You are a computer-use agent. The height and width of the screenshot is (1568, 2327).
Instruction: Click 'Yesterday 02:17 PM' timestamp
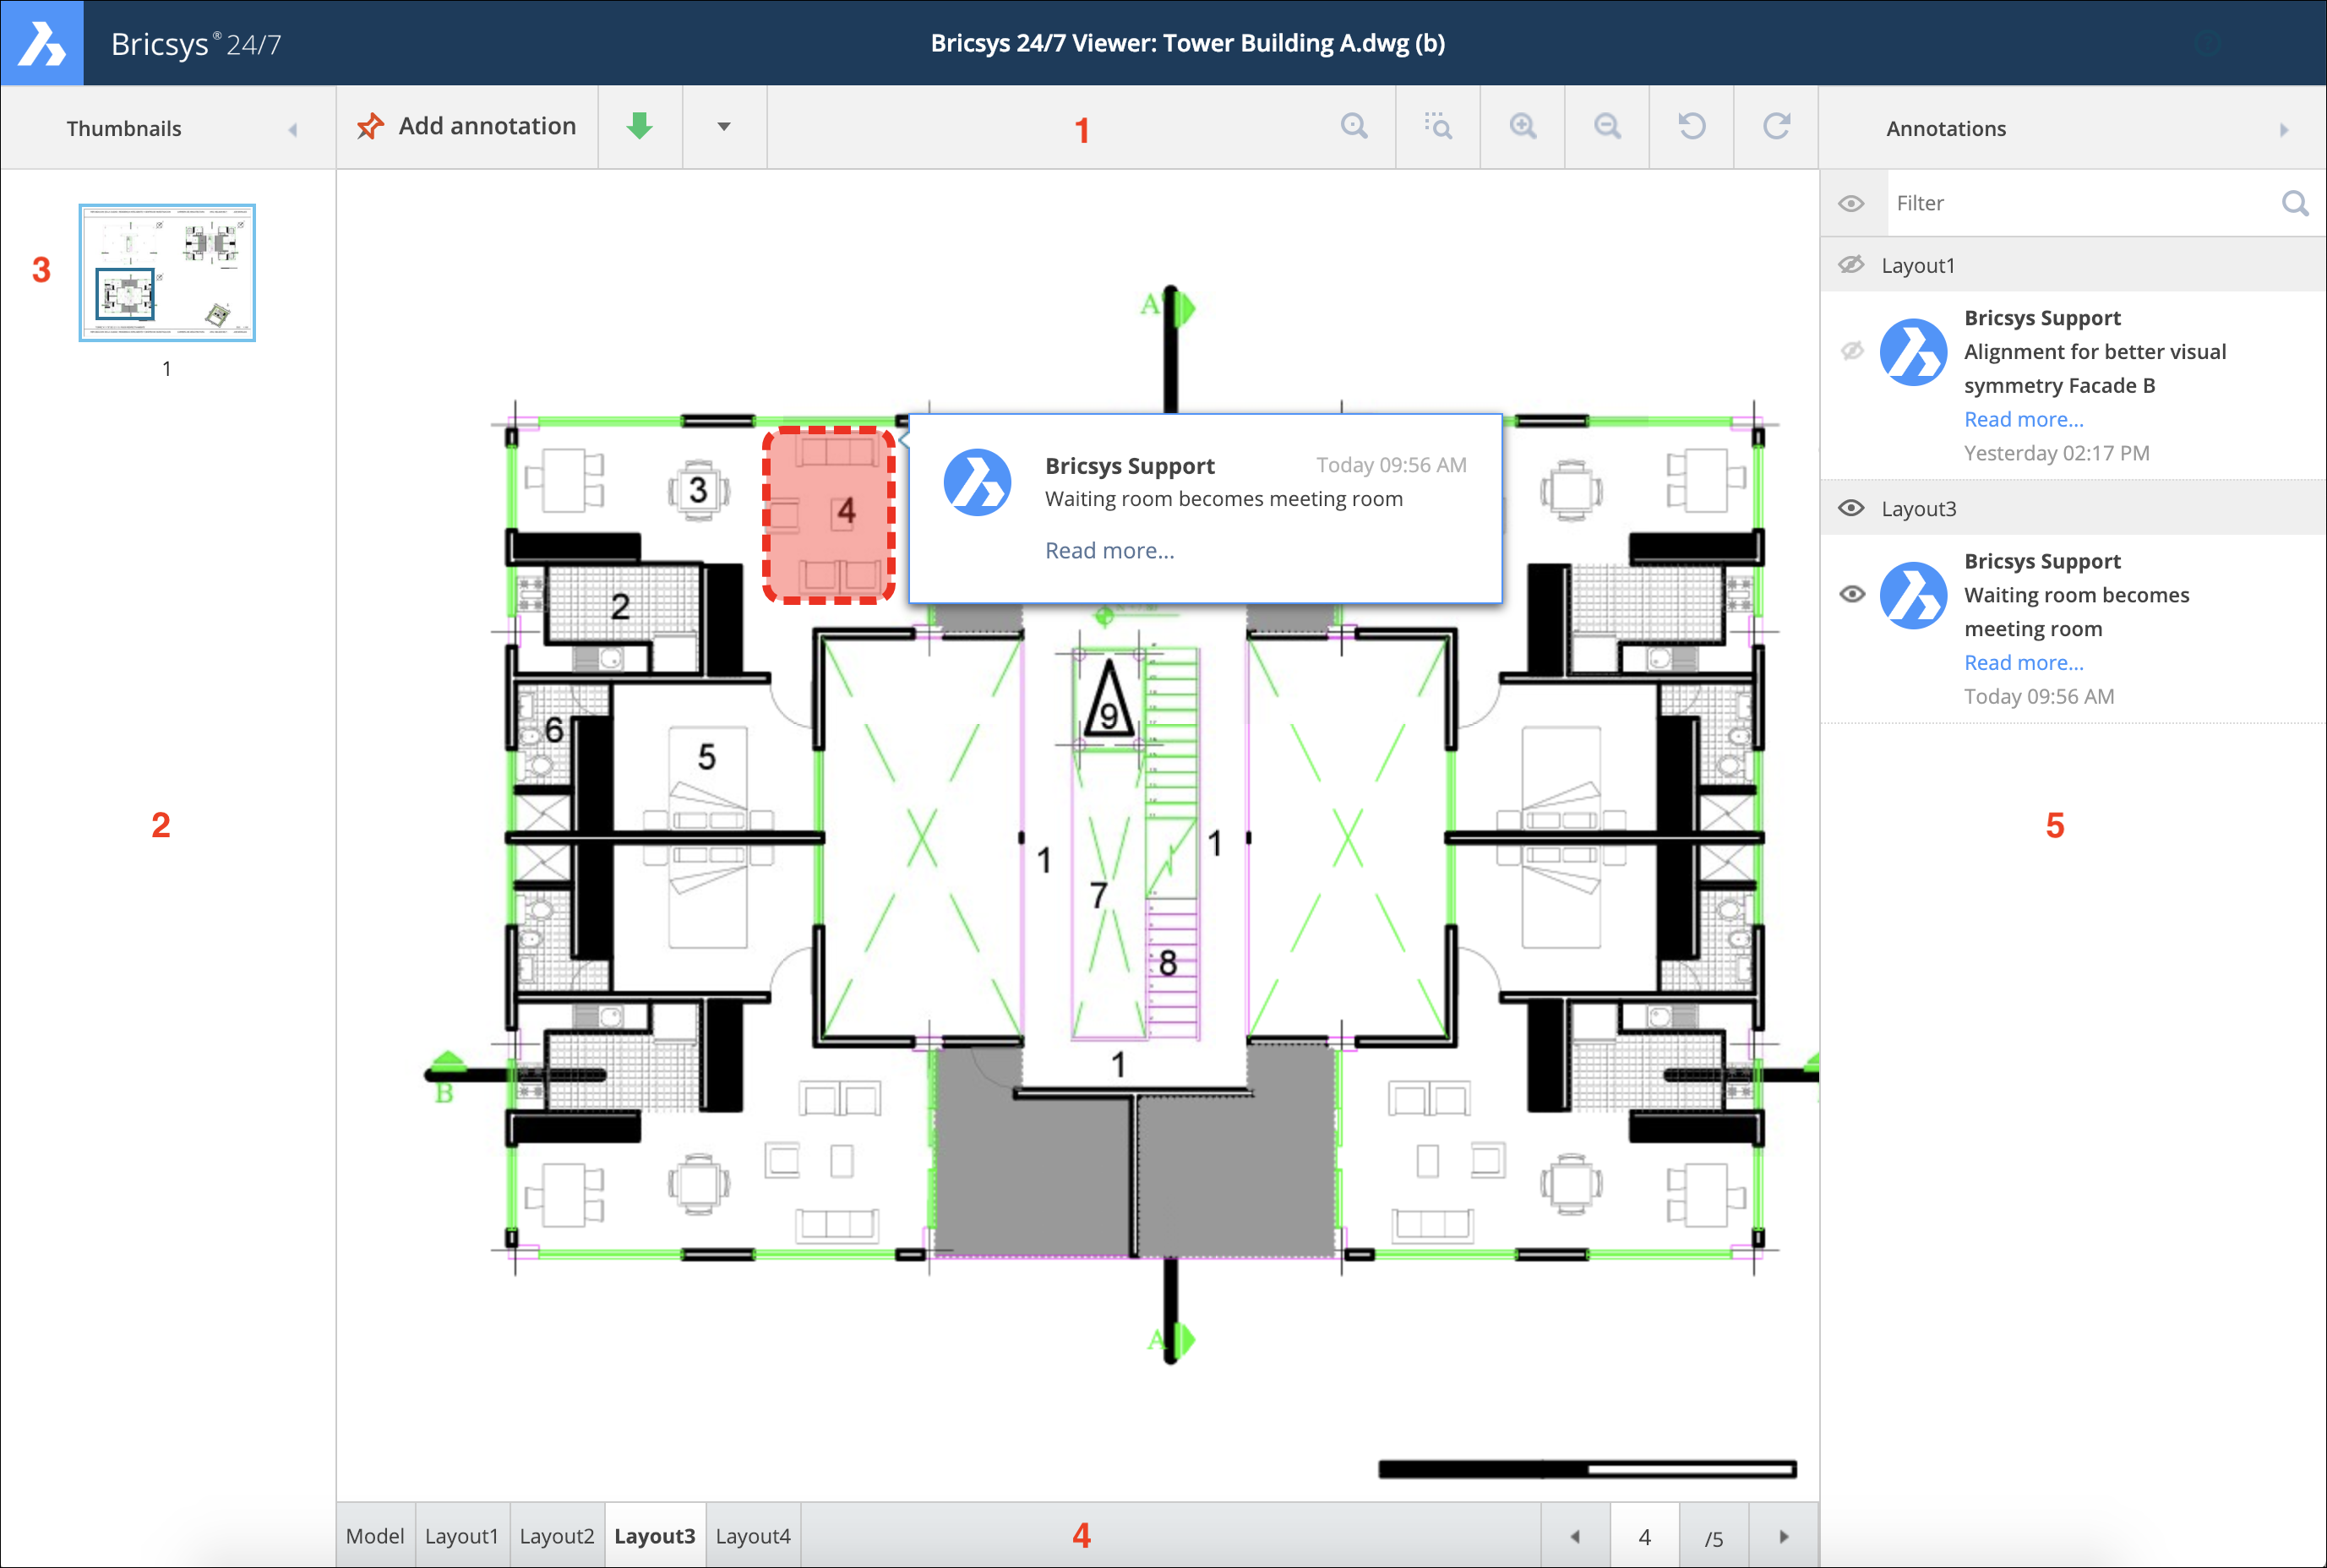click(2056, 453)
